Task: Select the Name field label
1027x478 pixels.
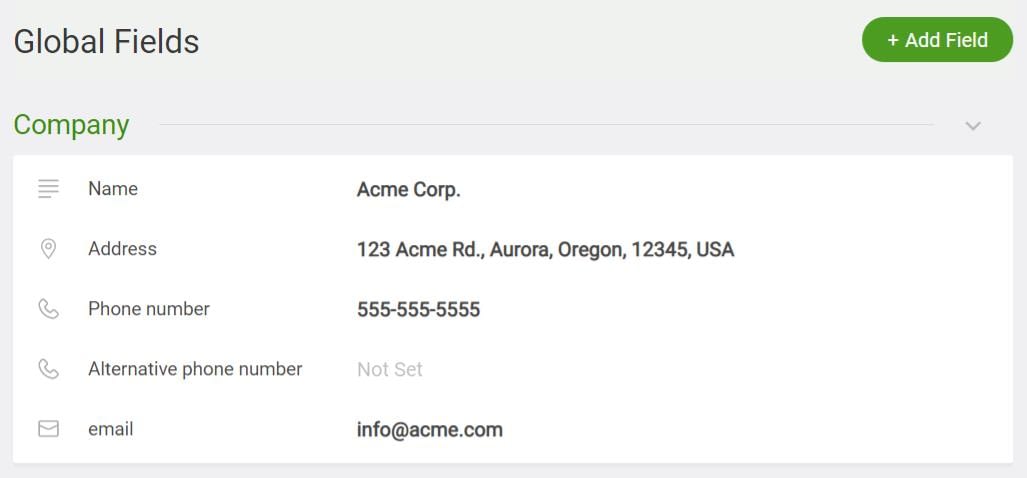Action: click(x=113, y=189)
